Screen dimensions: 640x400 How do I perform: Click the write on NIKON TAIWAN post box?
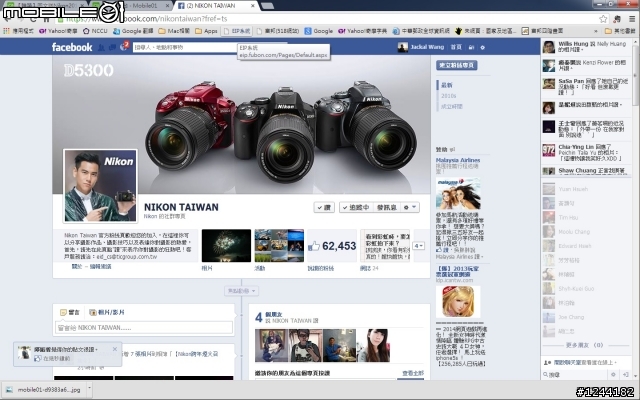144,327
